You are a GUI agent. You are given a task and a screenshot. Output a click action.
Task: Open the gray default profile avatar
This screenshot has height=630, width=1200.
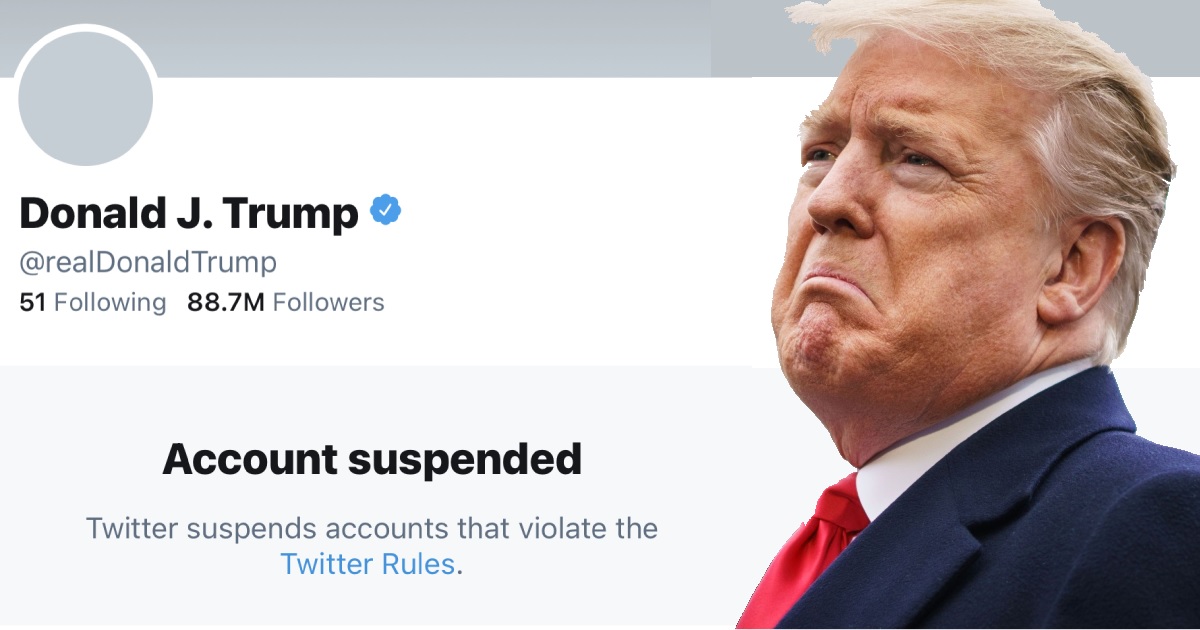(86, 98)
